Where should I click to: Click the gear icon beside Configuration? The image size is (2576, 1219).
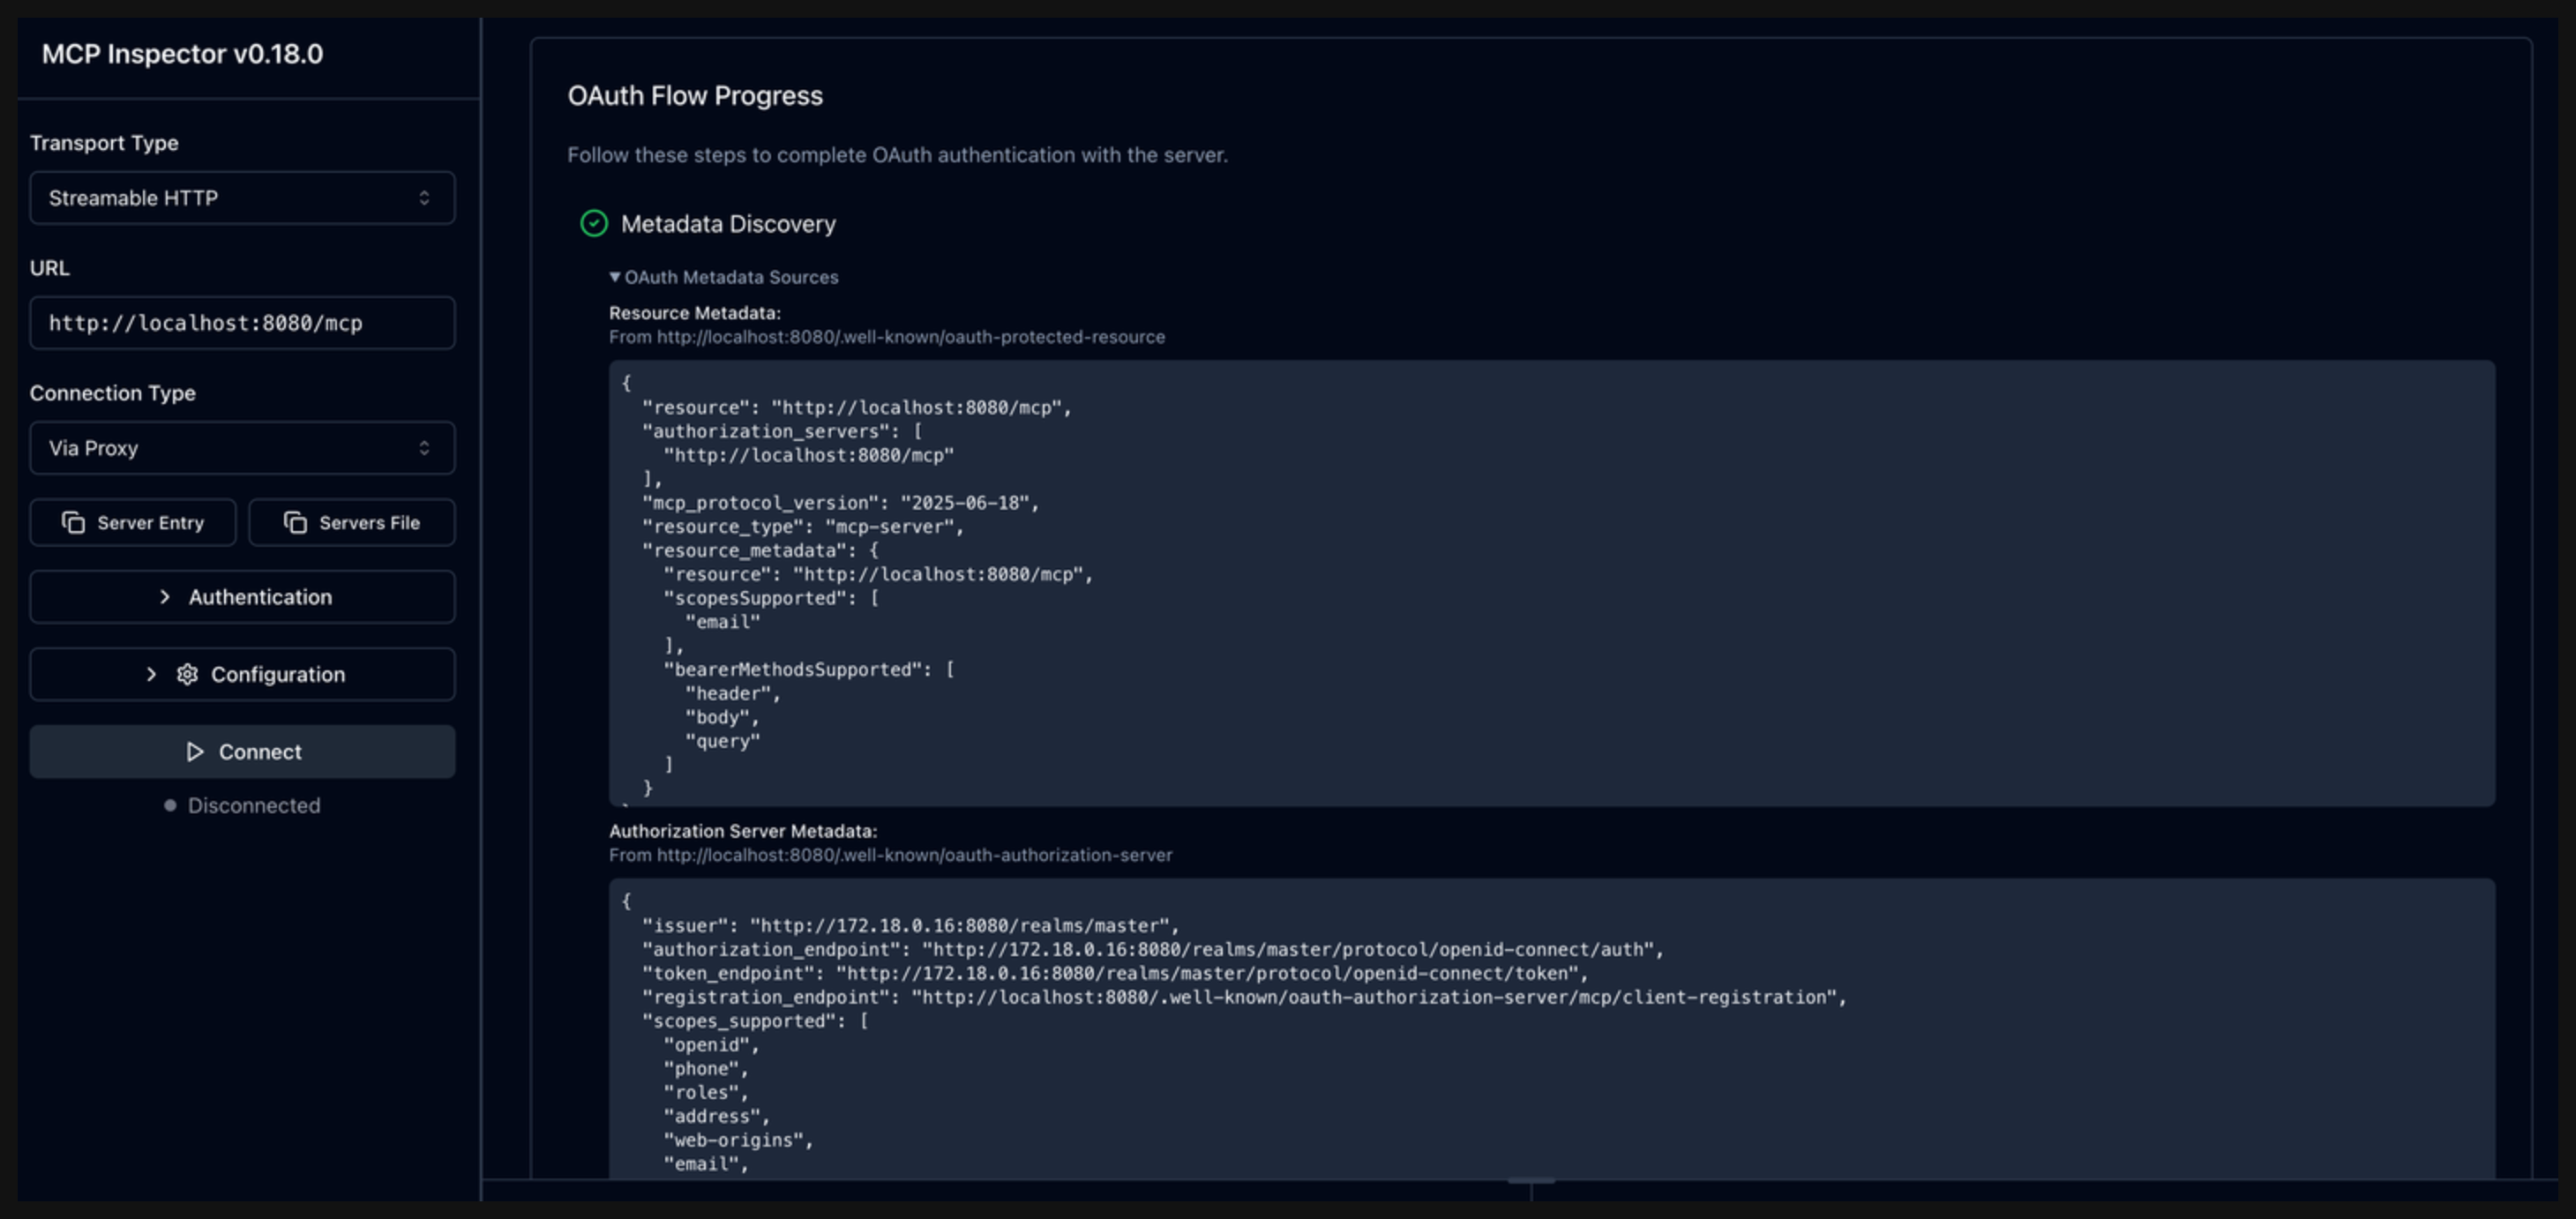187,674
